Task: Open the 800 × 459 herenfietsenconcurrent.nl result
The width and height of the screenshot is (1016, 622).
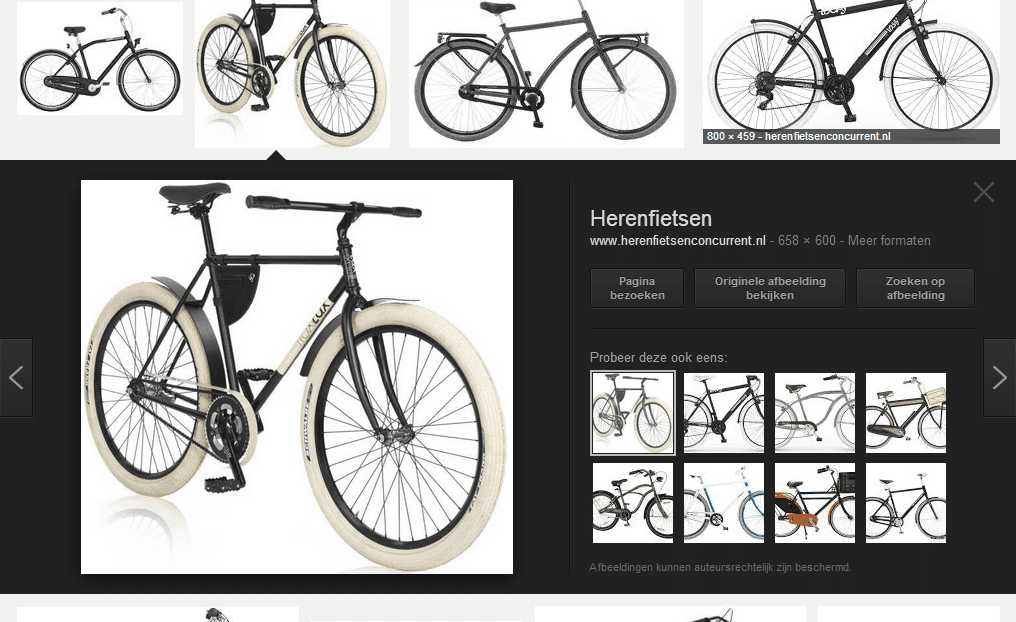Action: 851,72
